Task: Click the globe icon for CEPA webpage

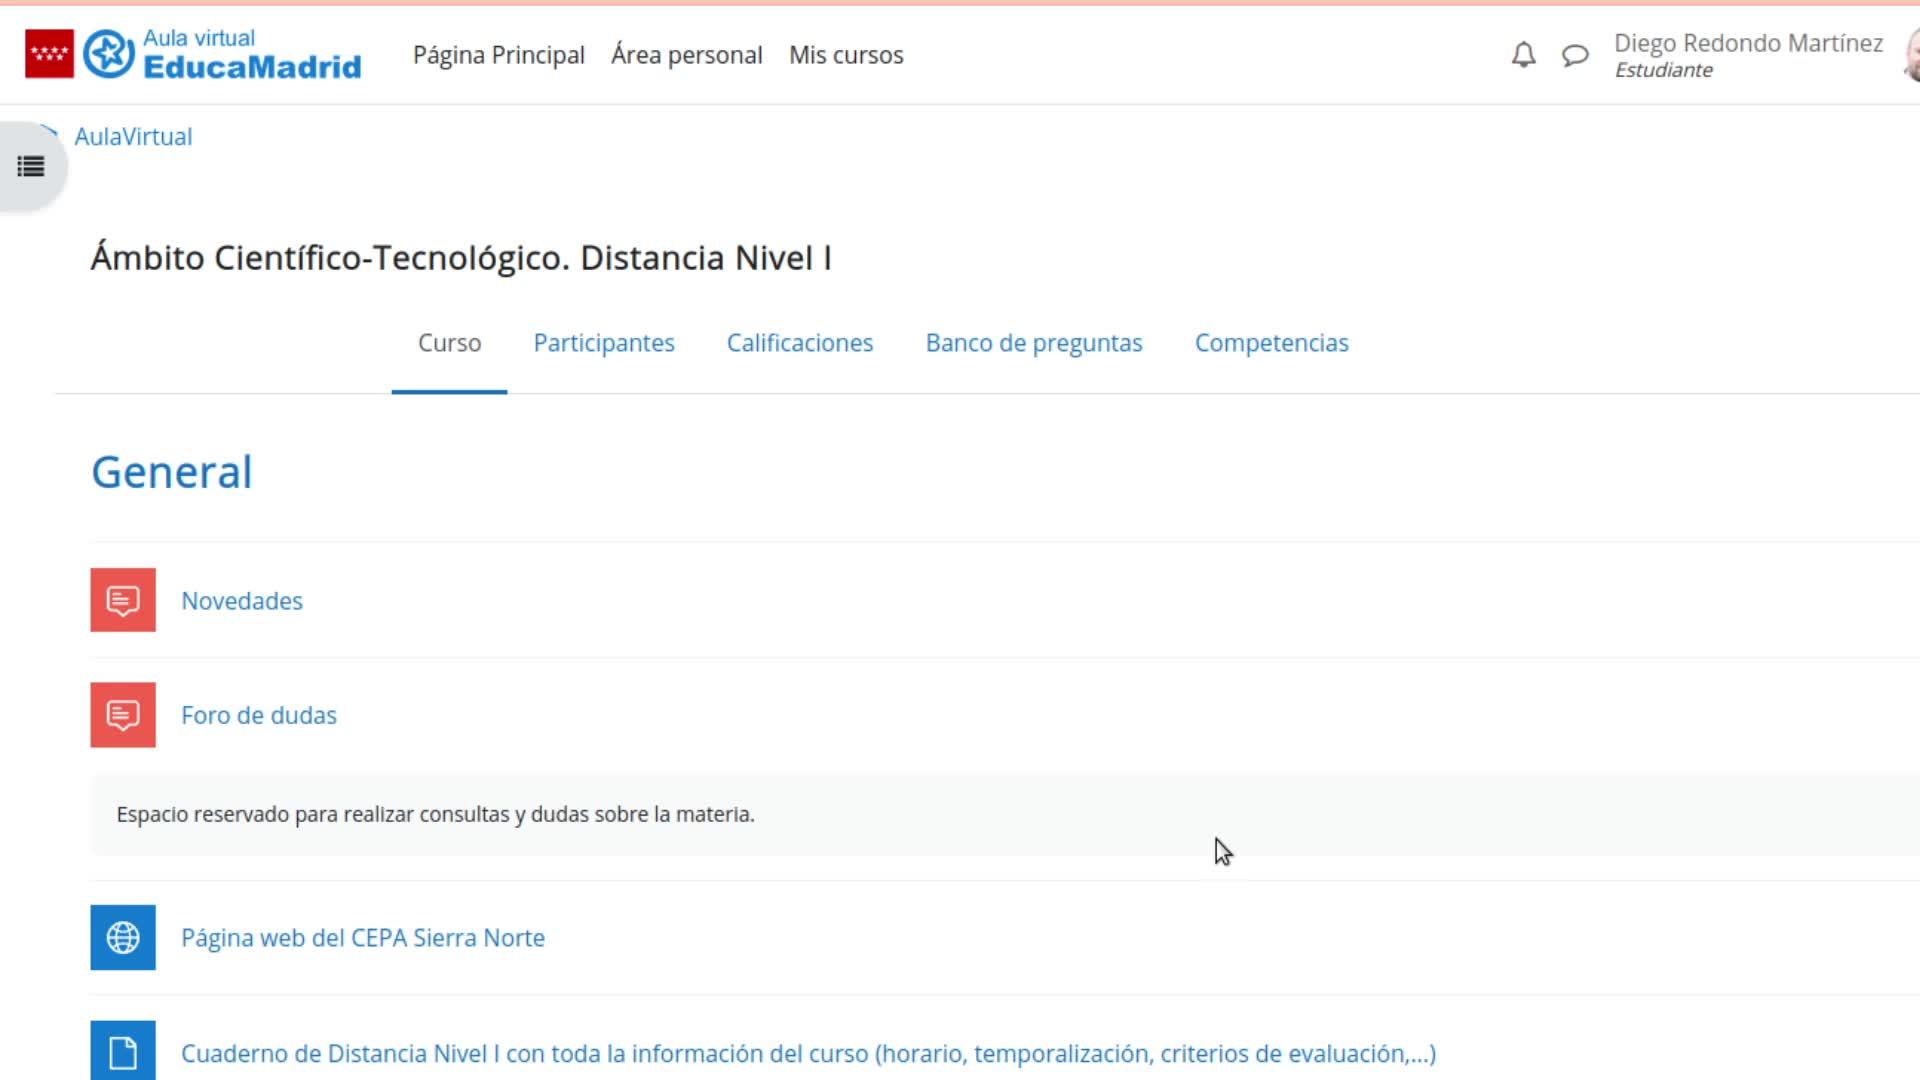Action: point(123,938)
